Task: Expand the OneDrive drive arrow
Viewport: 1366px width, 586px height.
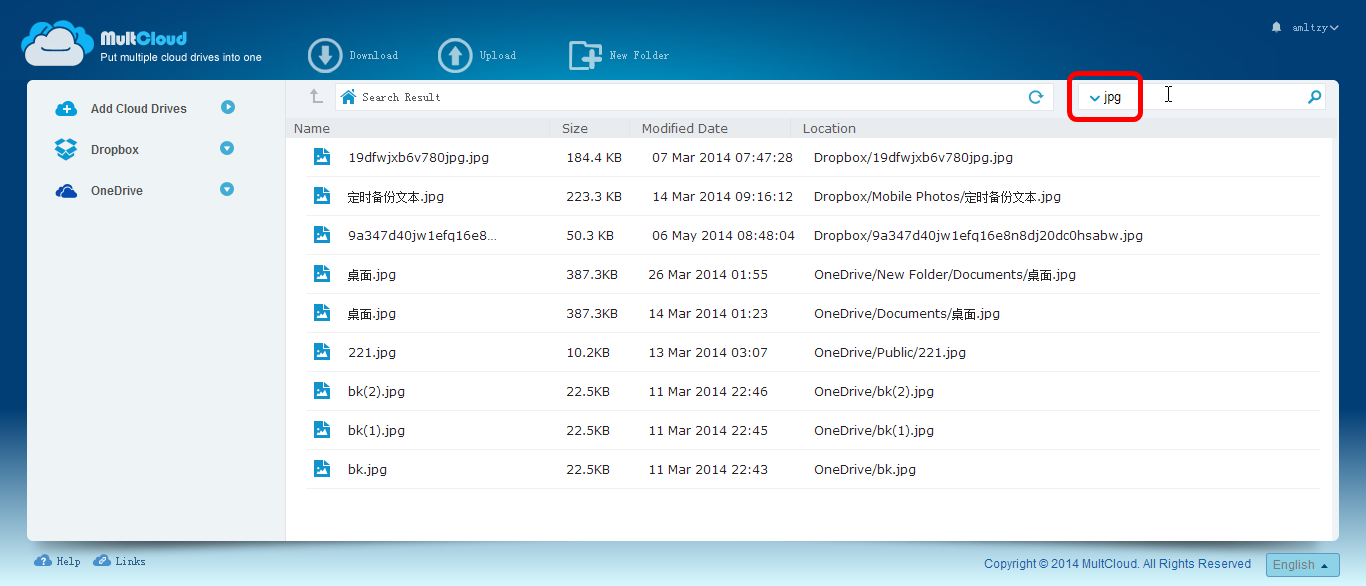Action: pos(227,190)
